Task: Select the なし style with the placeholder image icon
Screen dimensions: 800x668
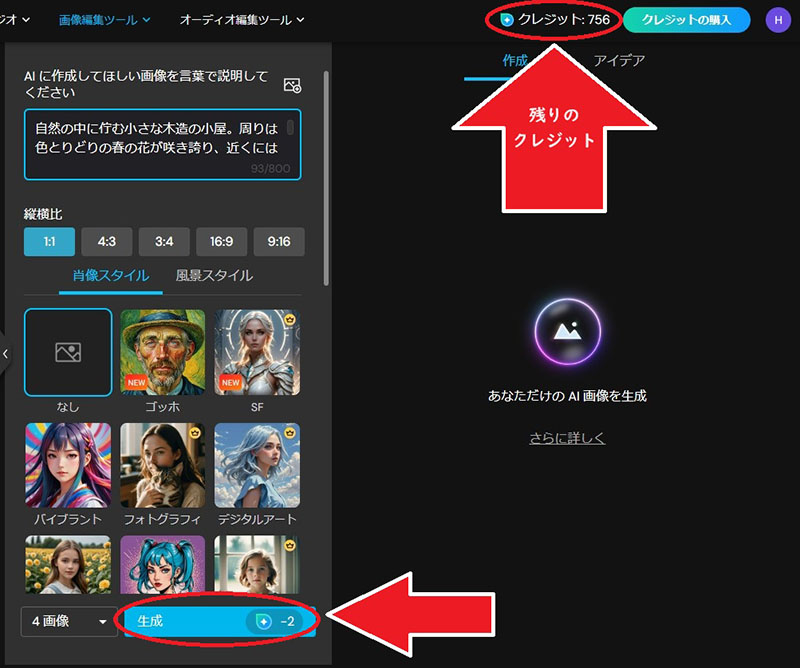Action: [67, 353]
